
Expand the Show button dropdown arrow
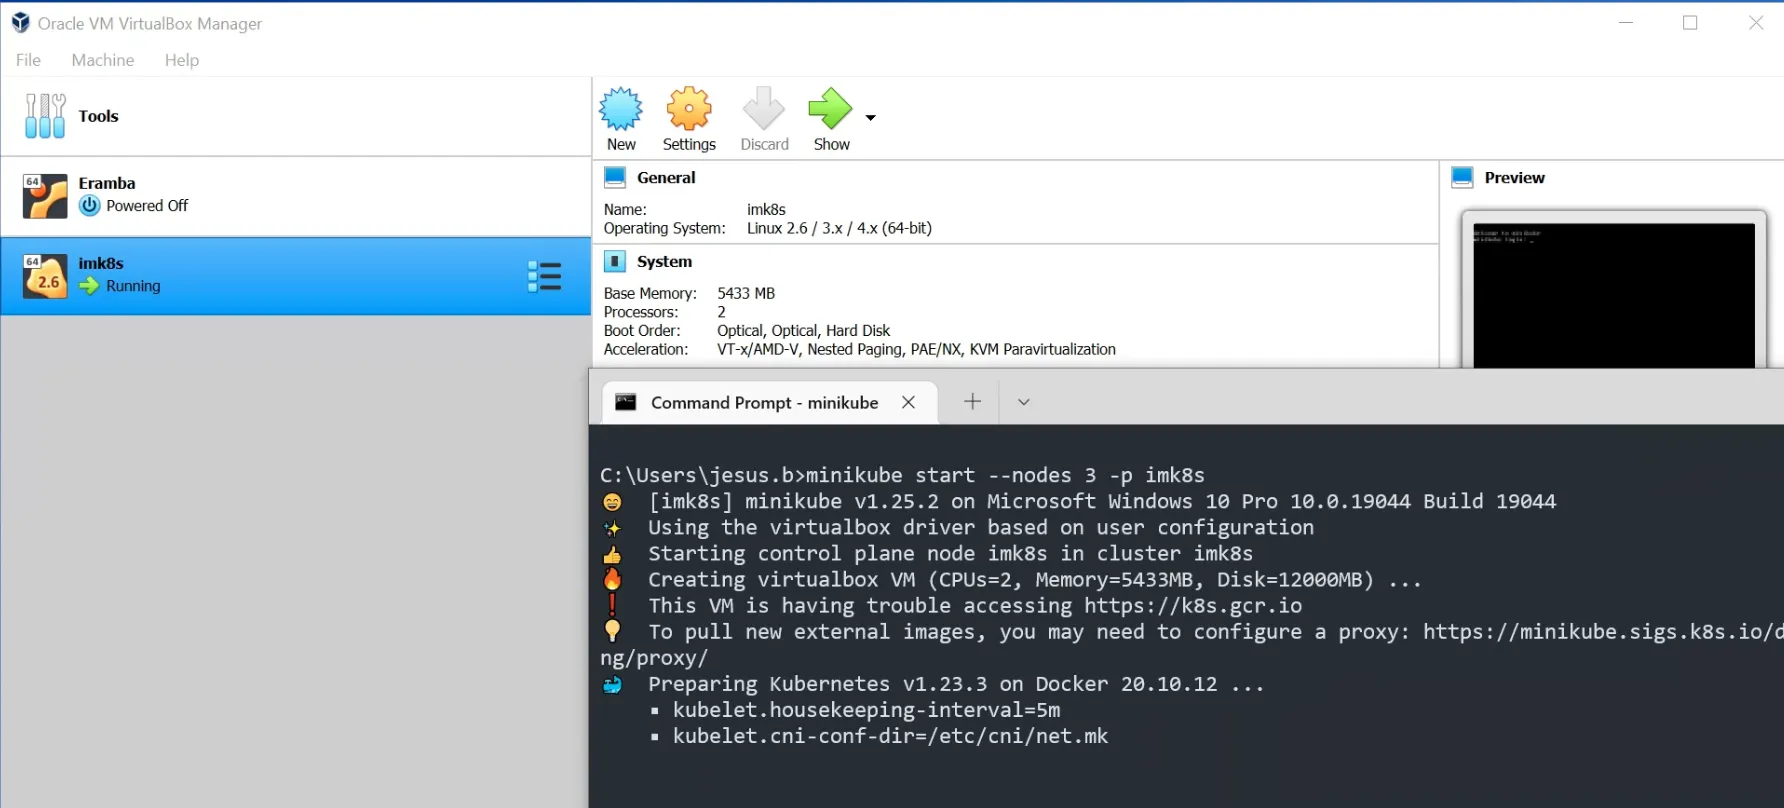[x=871, y=118]
